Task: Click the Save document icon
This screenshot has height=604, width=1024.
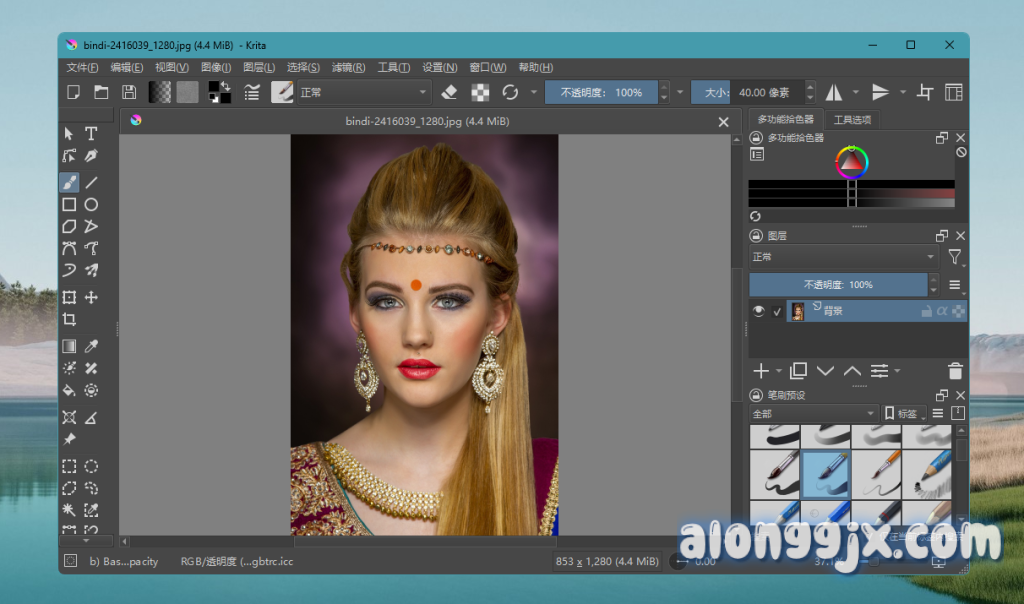Action: (x=129, y=92)
